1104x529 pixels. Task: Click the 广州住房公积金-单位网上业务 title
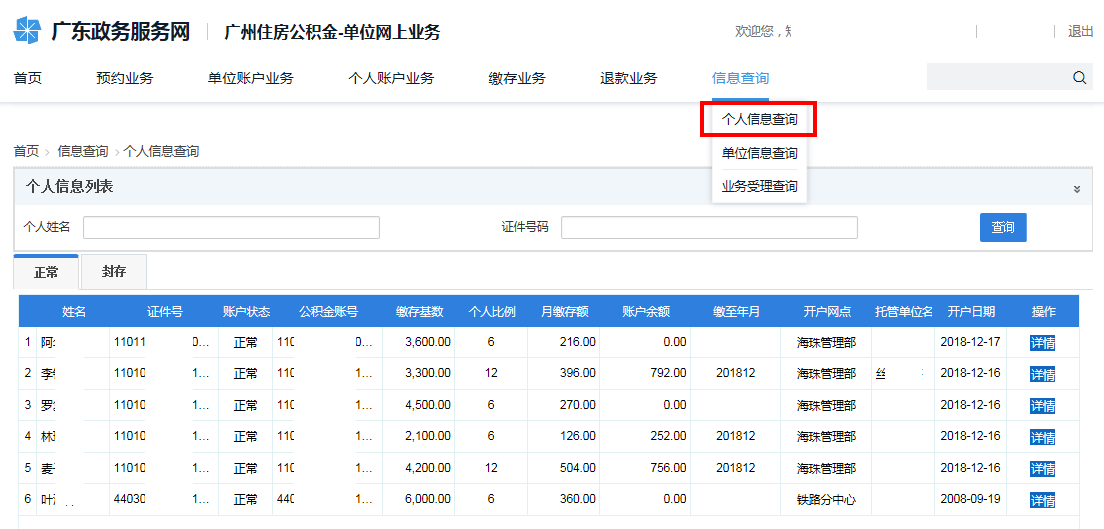332,32
